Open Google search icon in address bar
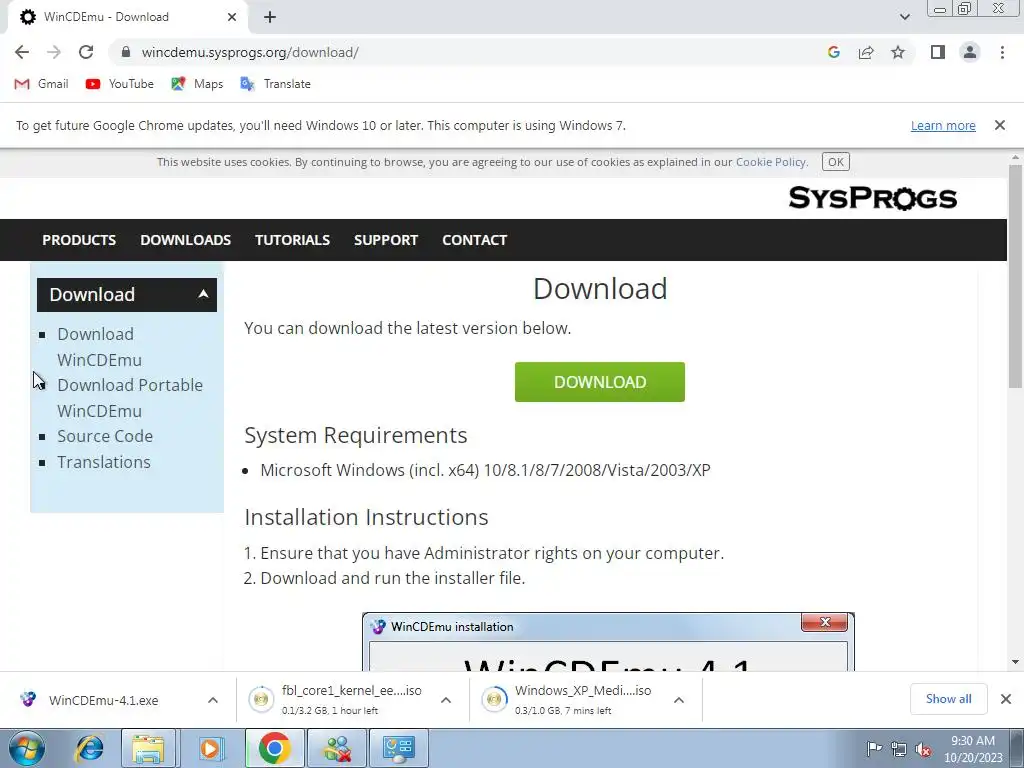Screen dimensions: 1024x768 [833, 52]
